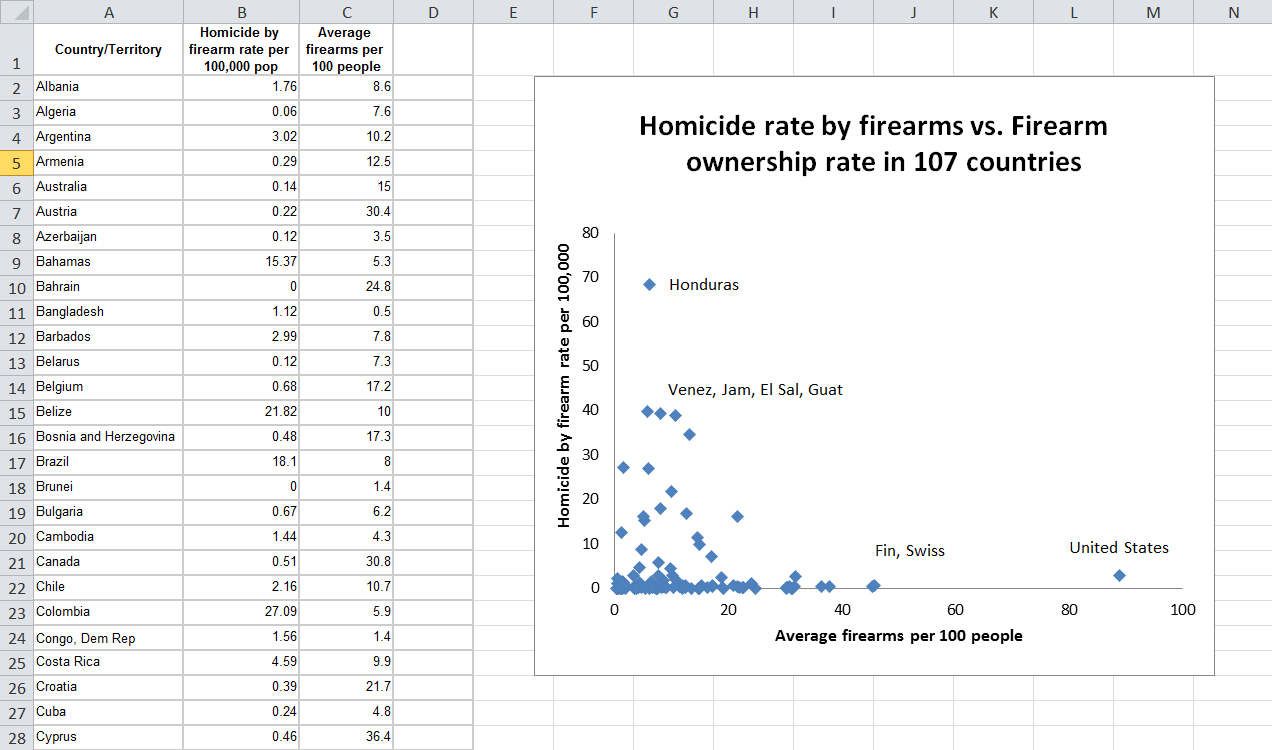1272x750 pixels.
Task: Click the Colombia homicide rate cell 27.09
Action: (x=241, y=612)
